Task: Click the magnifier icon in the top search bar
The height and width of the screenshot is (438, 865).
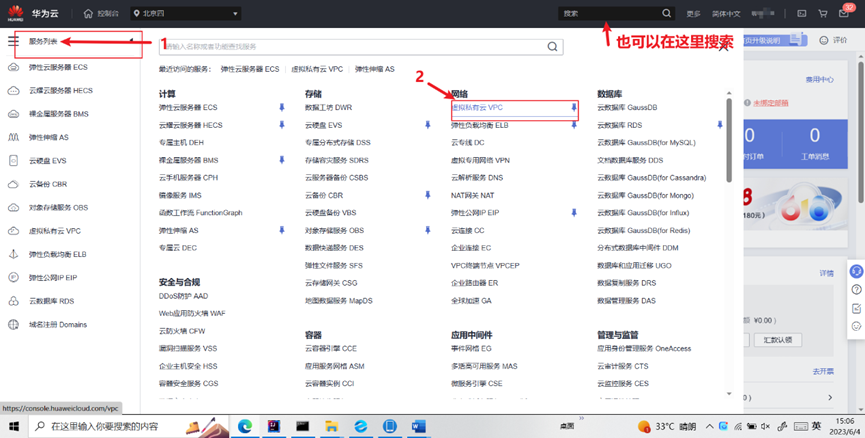Action: tap(666, 13)
